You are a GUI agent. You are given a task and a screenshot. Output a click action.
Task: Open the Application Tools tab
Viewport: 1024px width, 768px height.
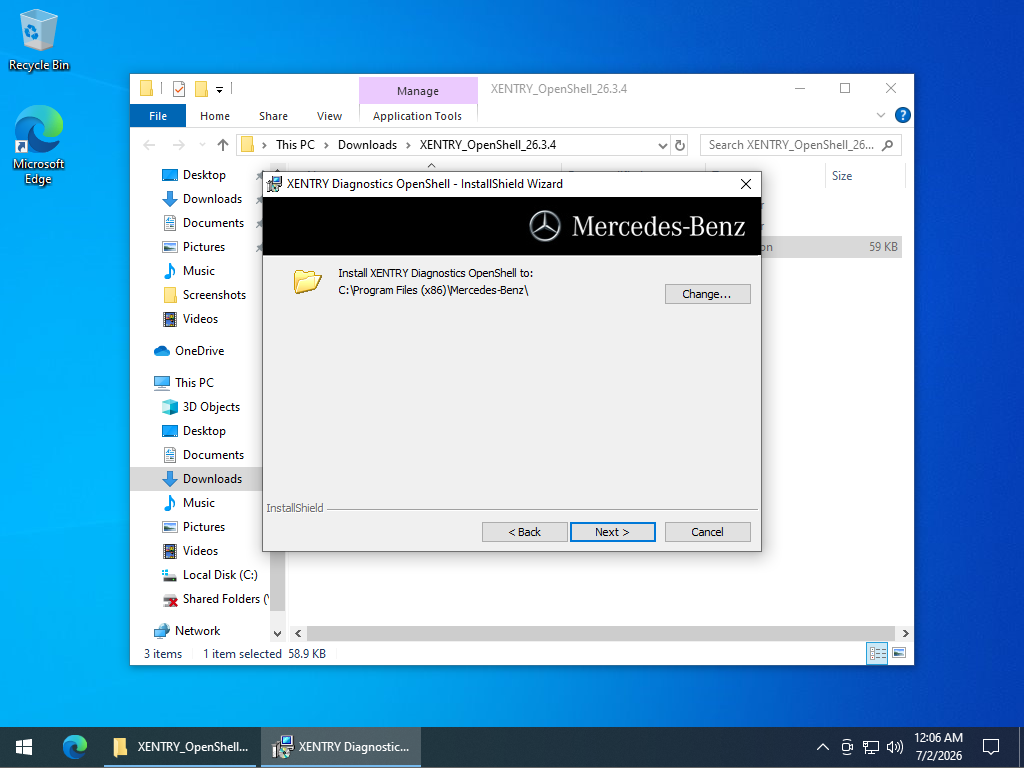coord(417,116)
